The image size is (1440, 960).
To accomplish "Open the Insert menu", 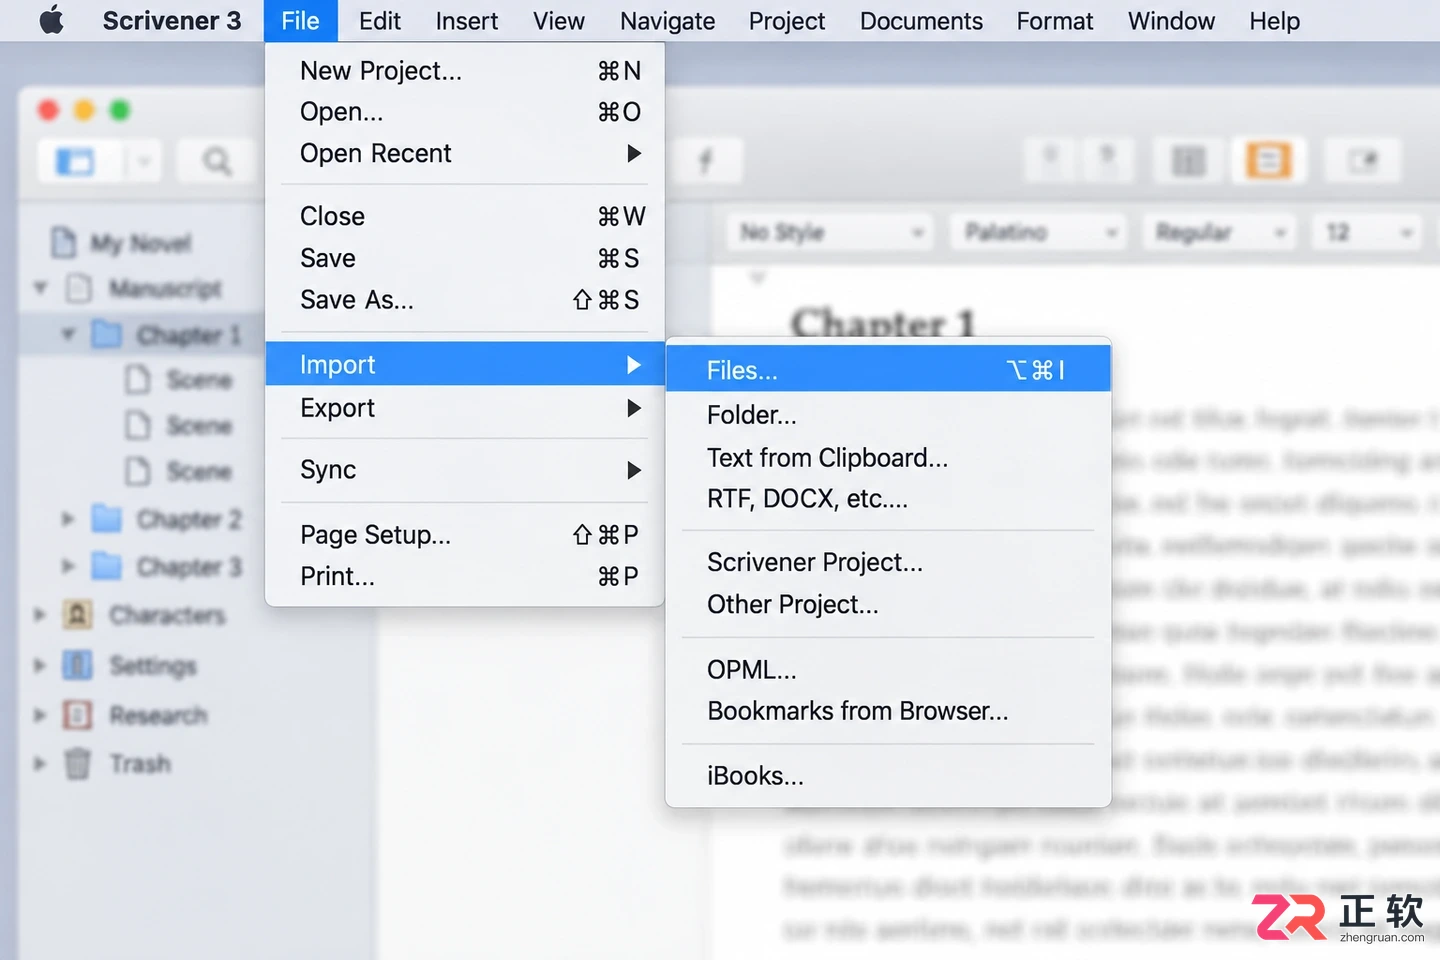I will point(467,21).
